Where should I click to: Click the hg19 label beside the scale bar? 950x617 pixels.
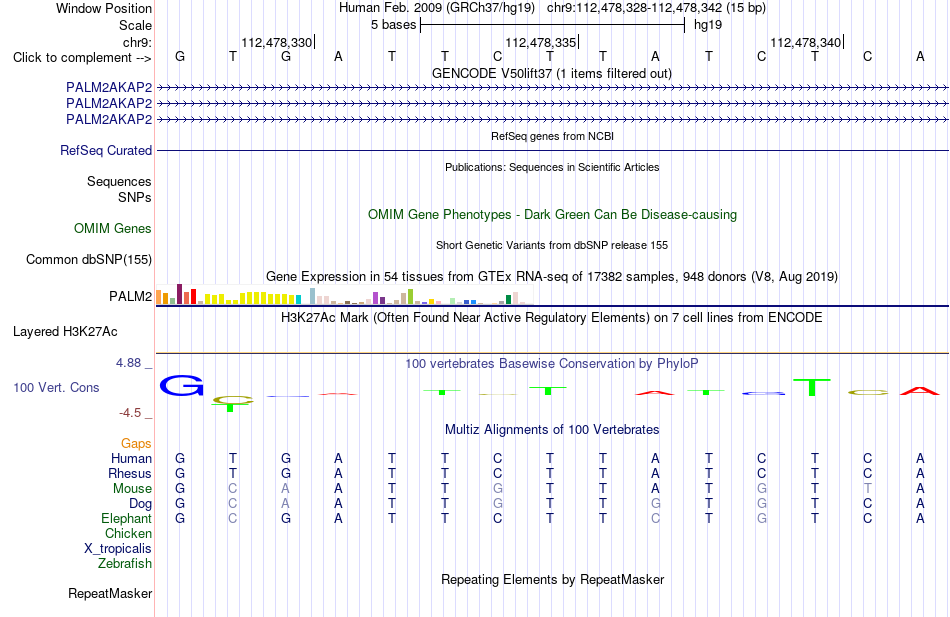[x=708, y=25]
